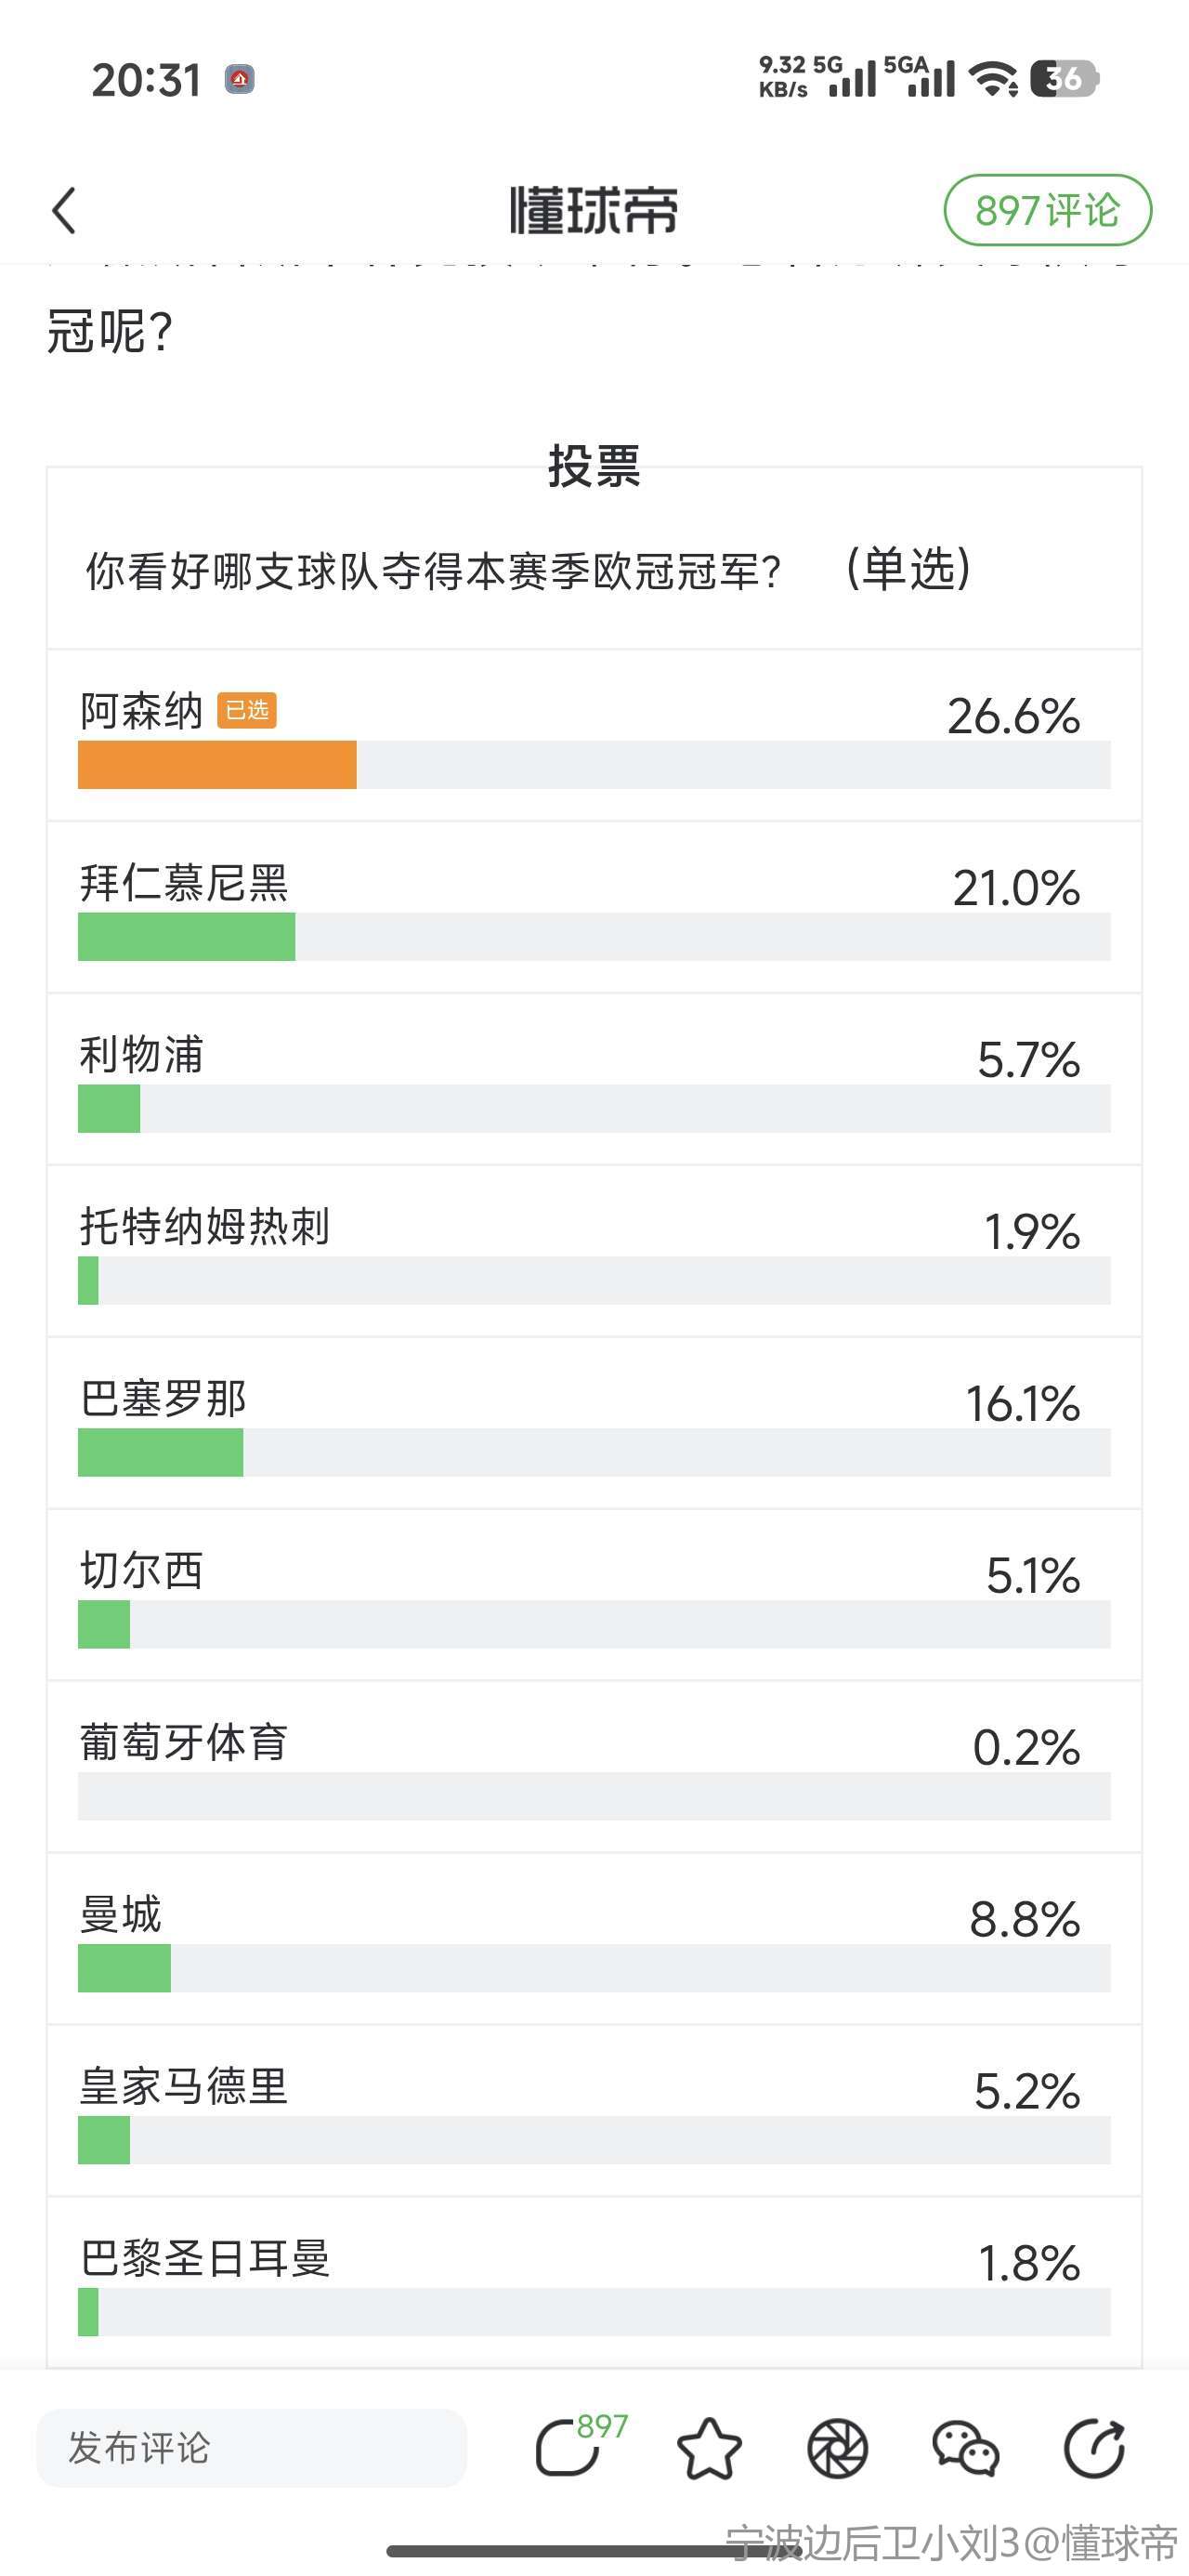The width and height of the screenshot is (1189, 2576).
Task: Tap the 发布评论 comment input field
Action: (x=251, y=2448)
